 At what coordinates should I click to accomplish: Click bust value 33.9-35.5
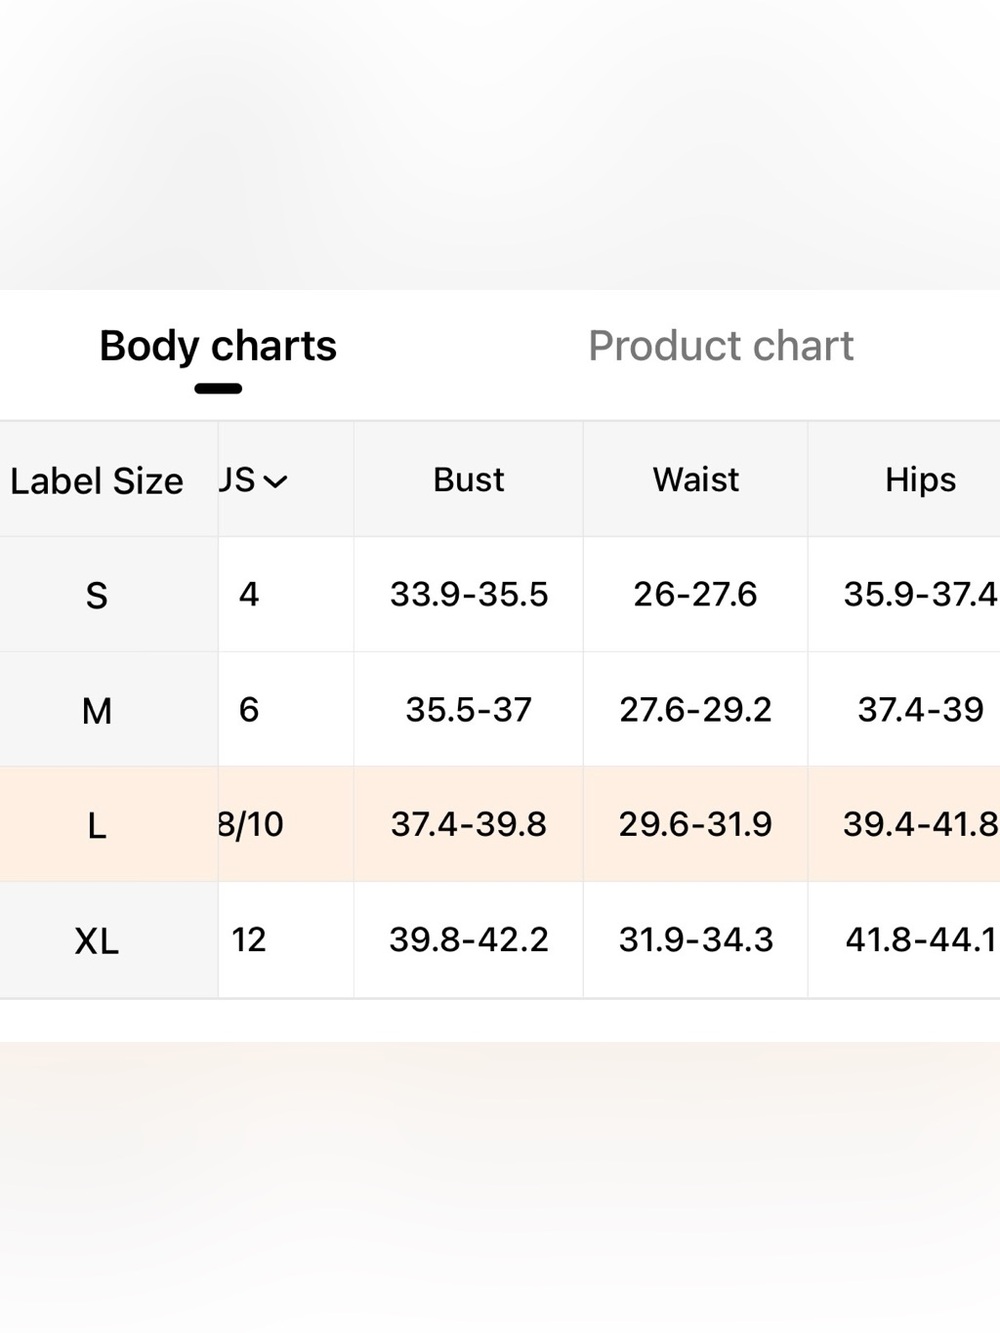click(469, 594)
